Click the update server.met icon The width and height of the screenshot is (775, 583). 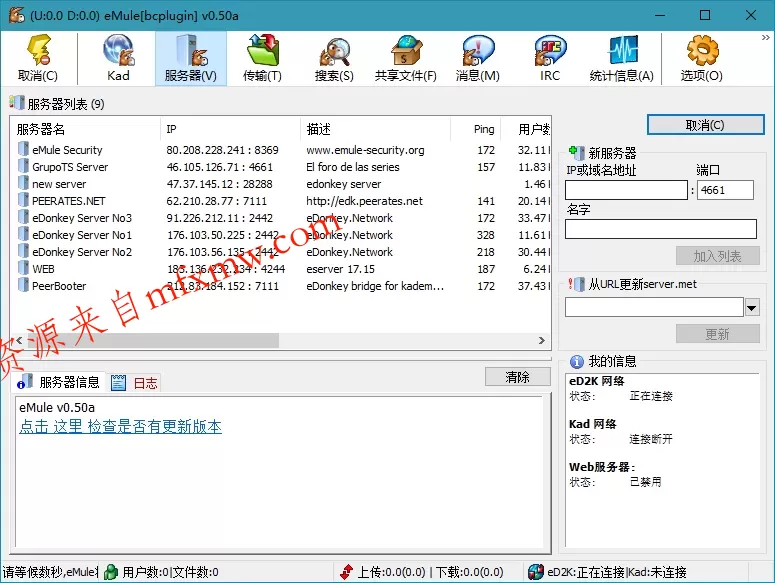click(576, 284)
